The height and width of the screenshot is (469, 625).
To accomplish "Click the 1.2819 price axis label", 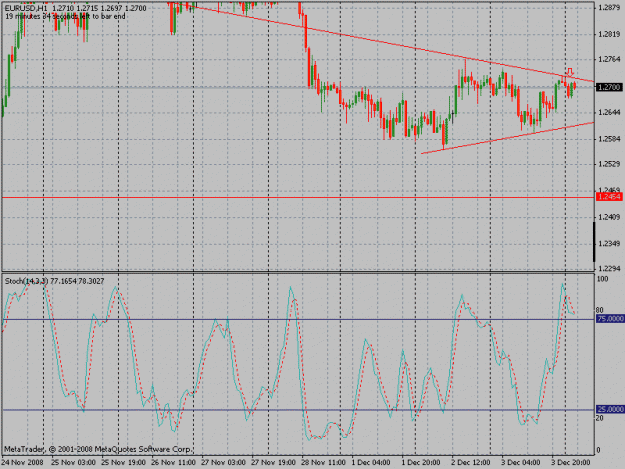I will (609, 35).
